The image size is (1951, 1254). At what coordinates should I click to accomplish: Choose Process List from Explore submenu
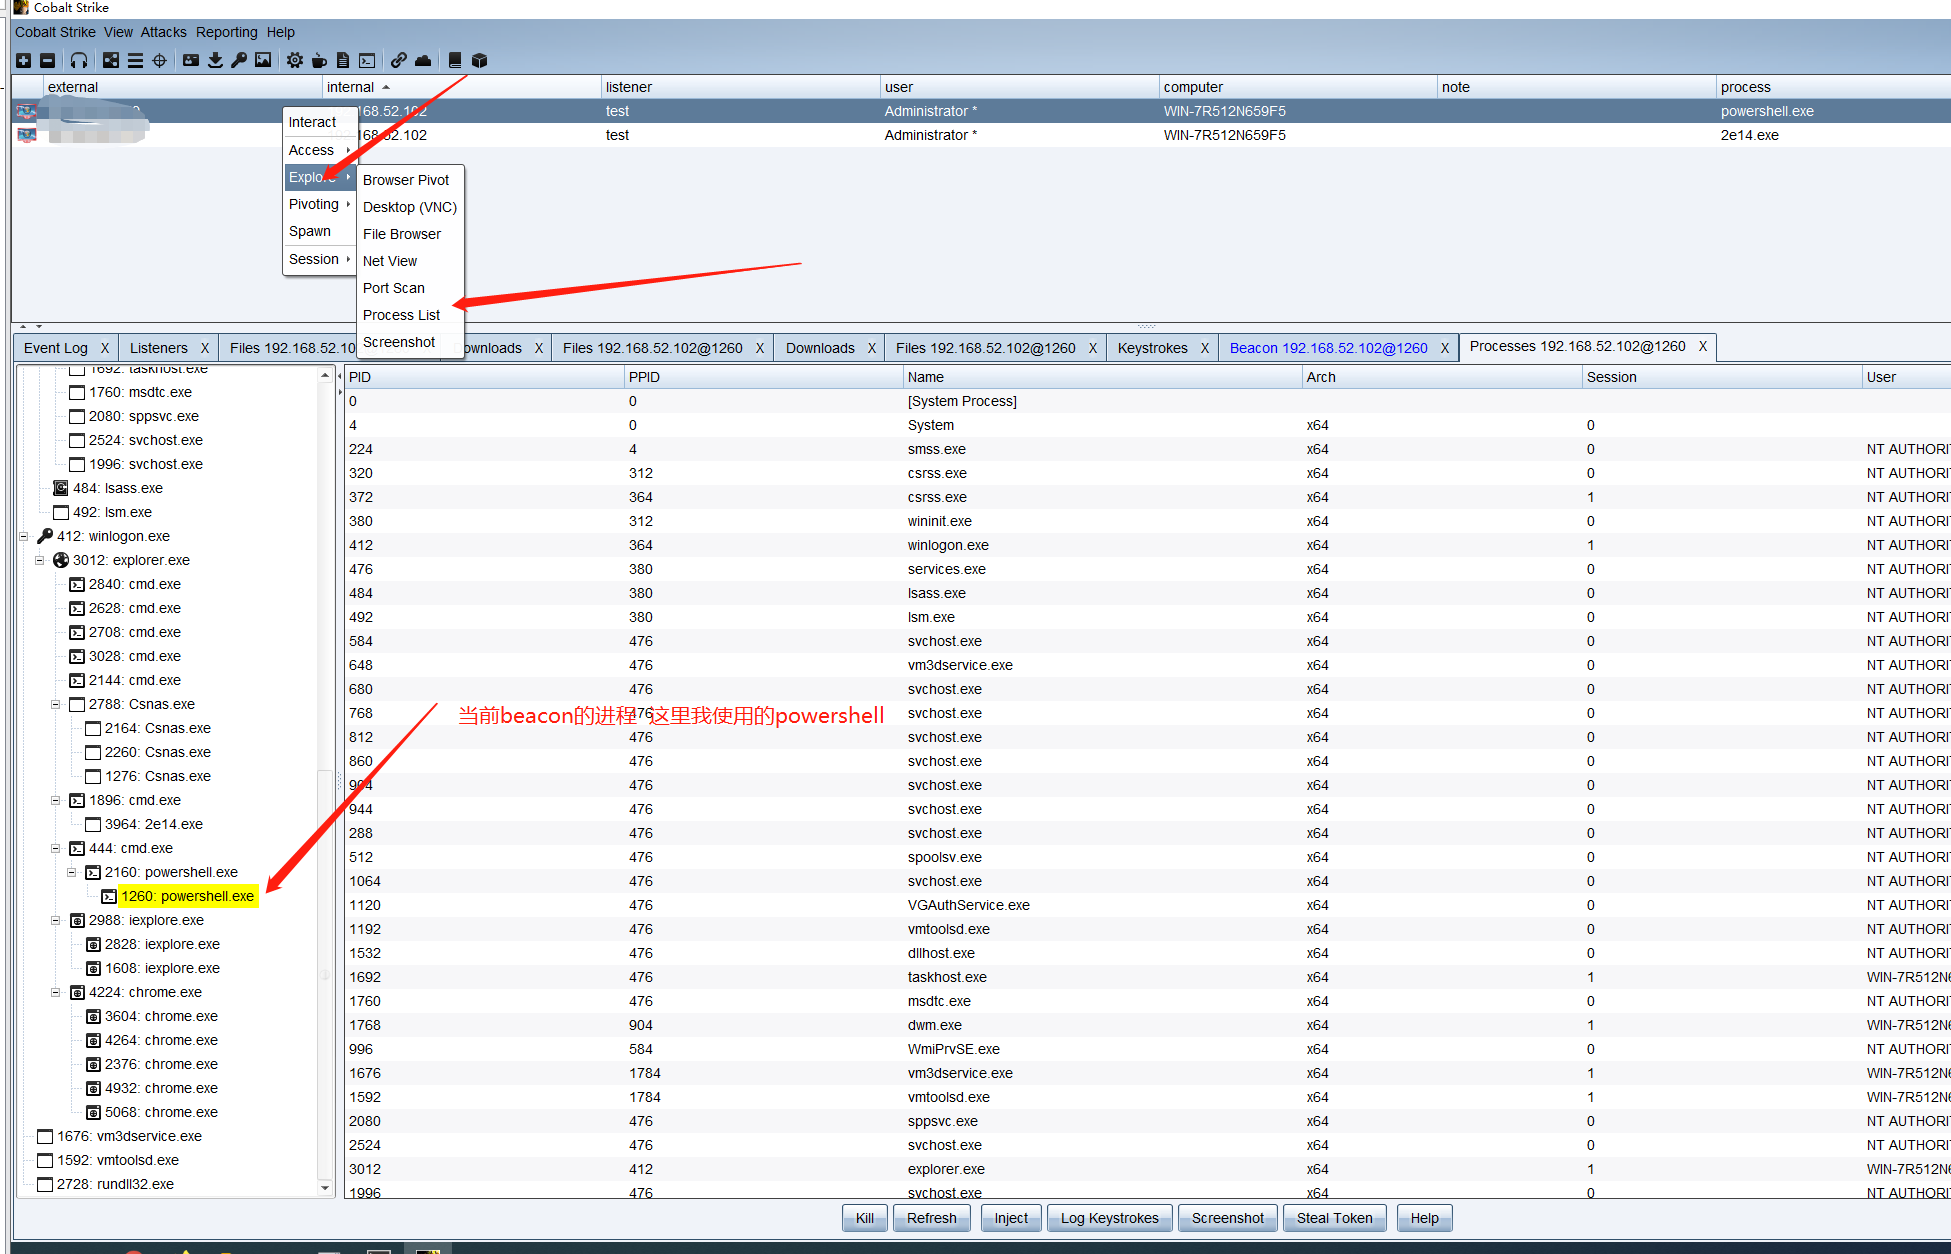click(401, 315)
